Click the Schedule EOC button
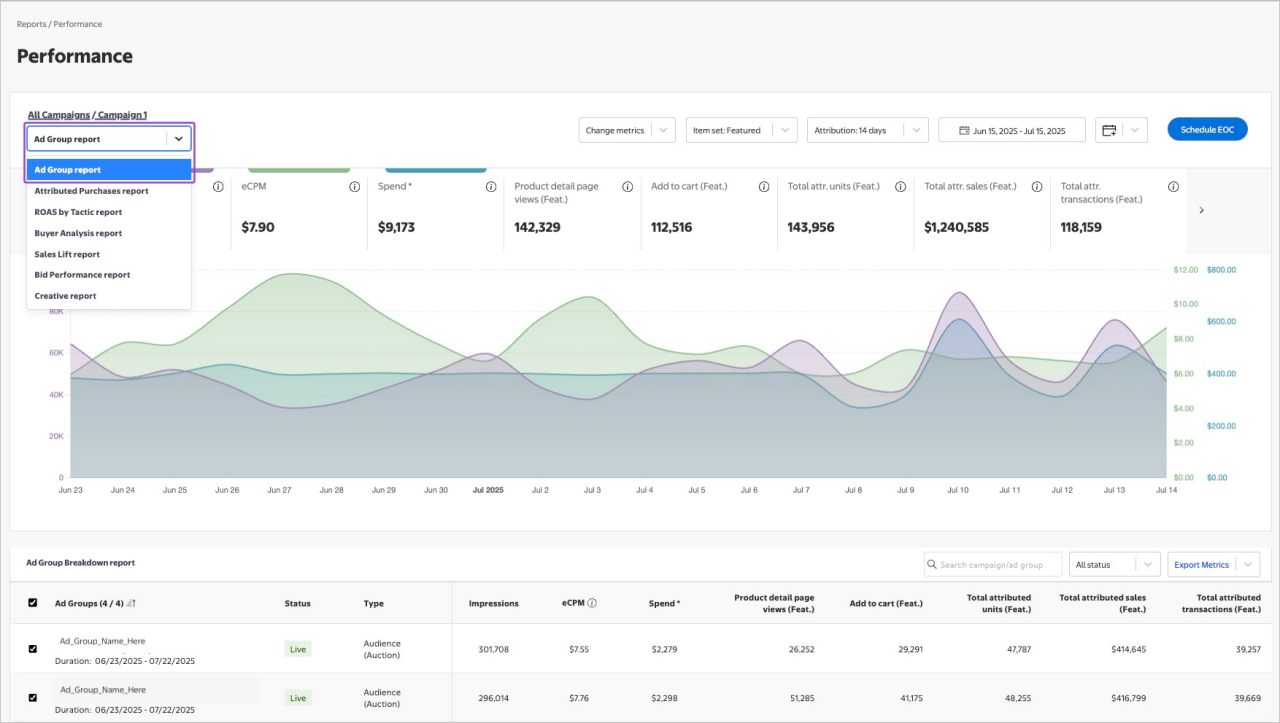The width and height of the screenshot is (1280, 723). coord(1207,130)
